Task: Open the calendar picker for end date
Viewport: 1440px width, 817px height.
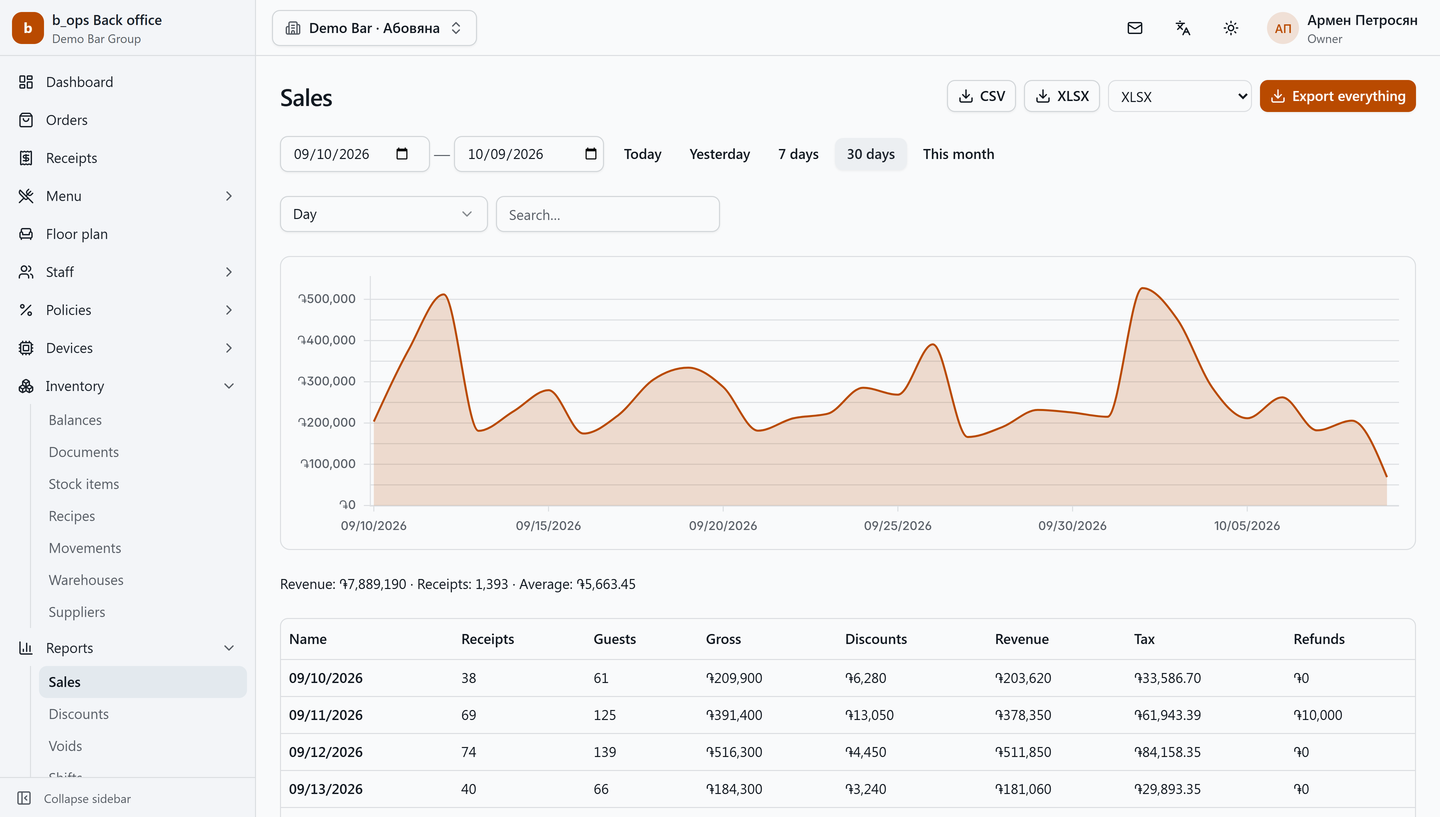Action: click(591, 154)
